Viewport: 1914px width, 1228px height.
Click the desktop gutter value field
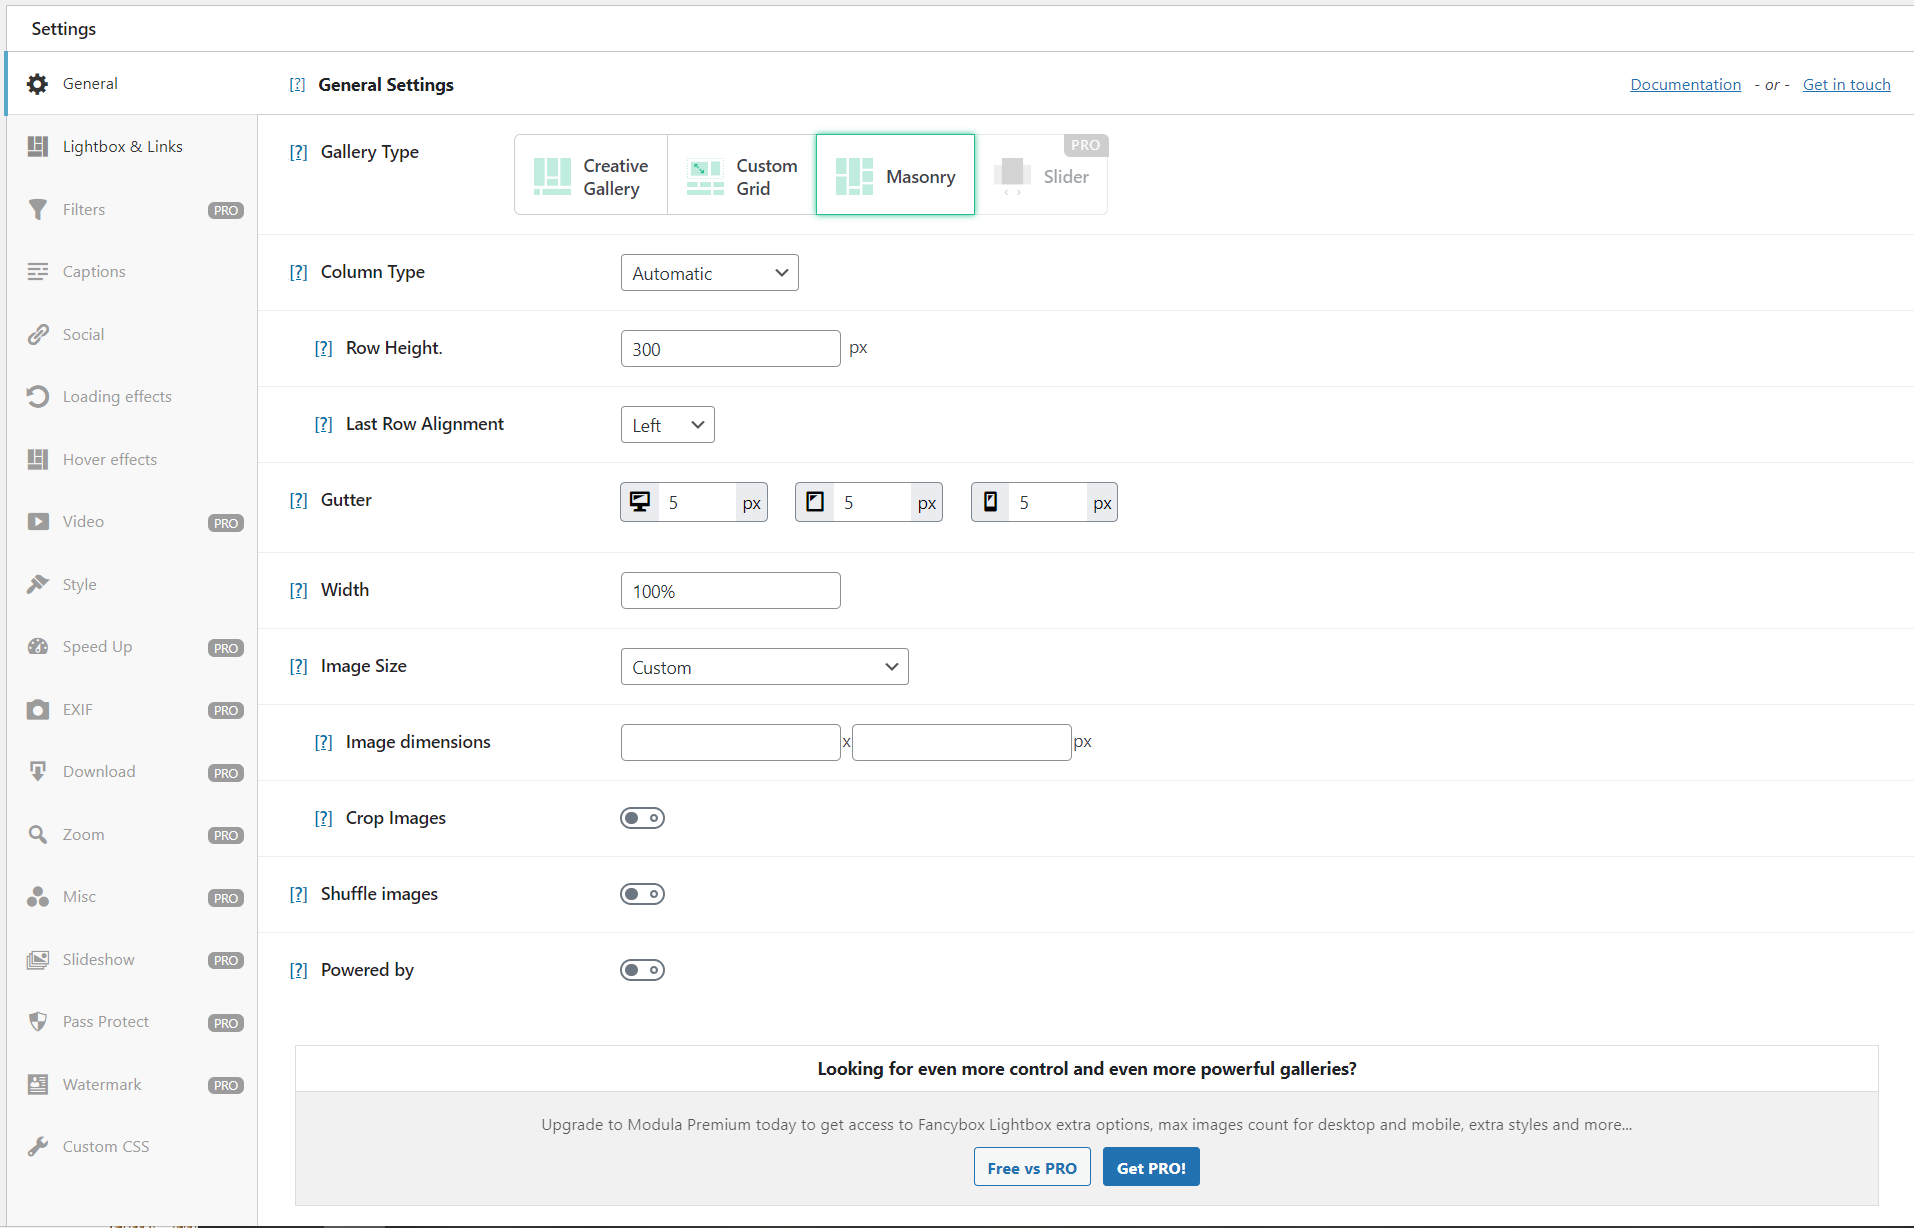(x=698, y=503)
